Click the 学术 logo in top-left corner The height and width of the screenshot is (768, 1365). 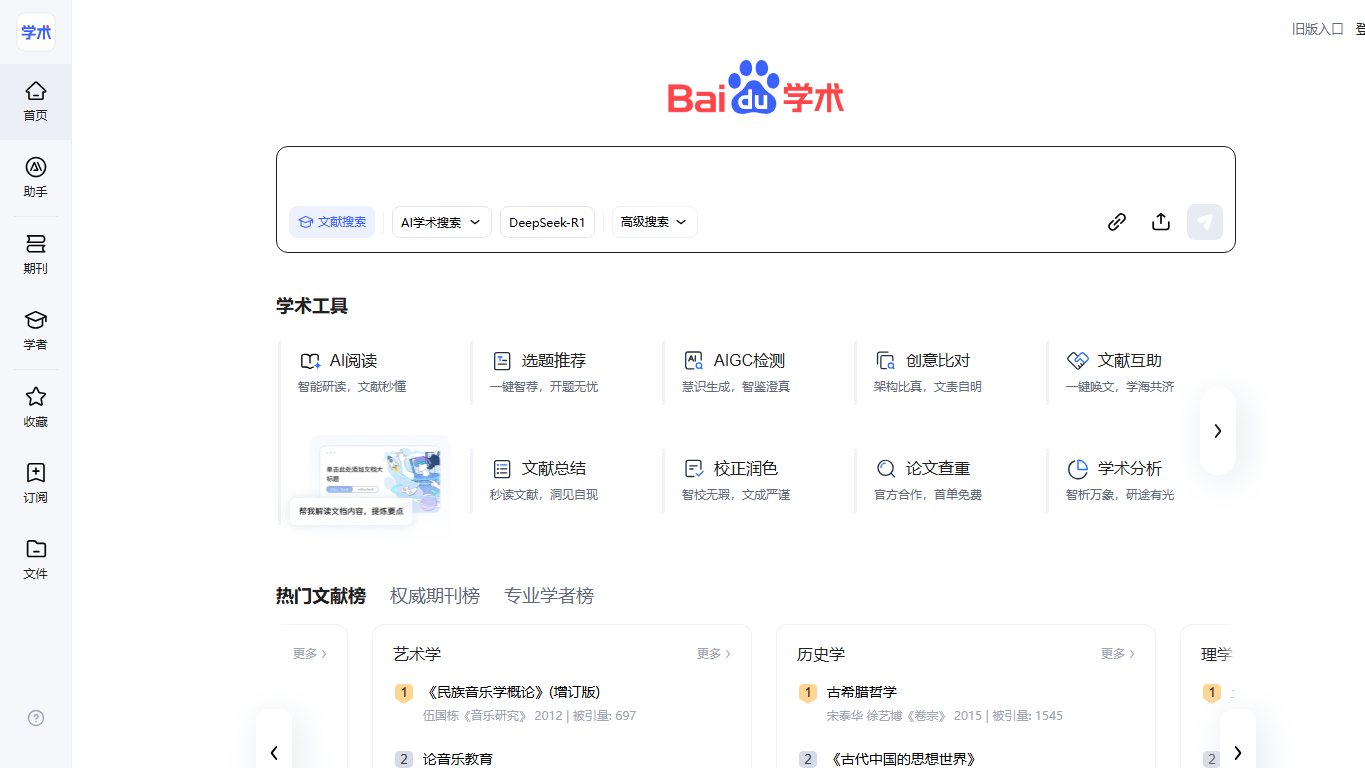point(36,32)
